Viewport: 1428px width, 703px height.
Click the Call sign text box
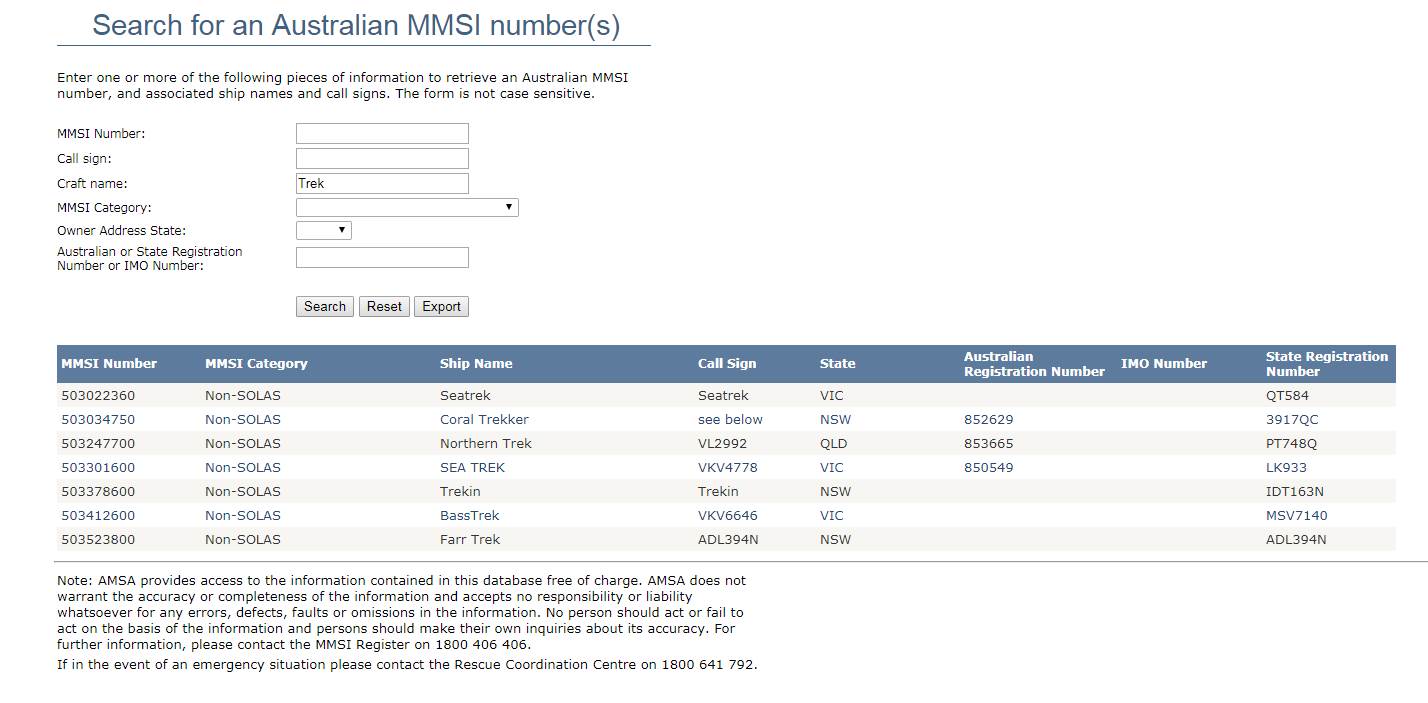tap(382, 159)
